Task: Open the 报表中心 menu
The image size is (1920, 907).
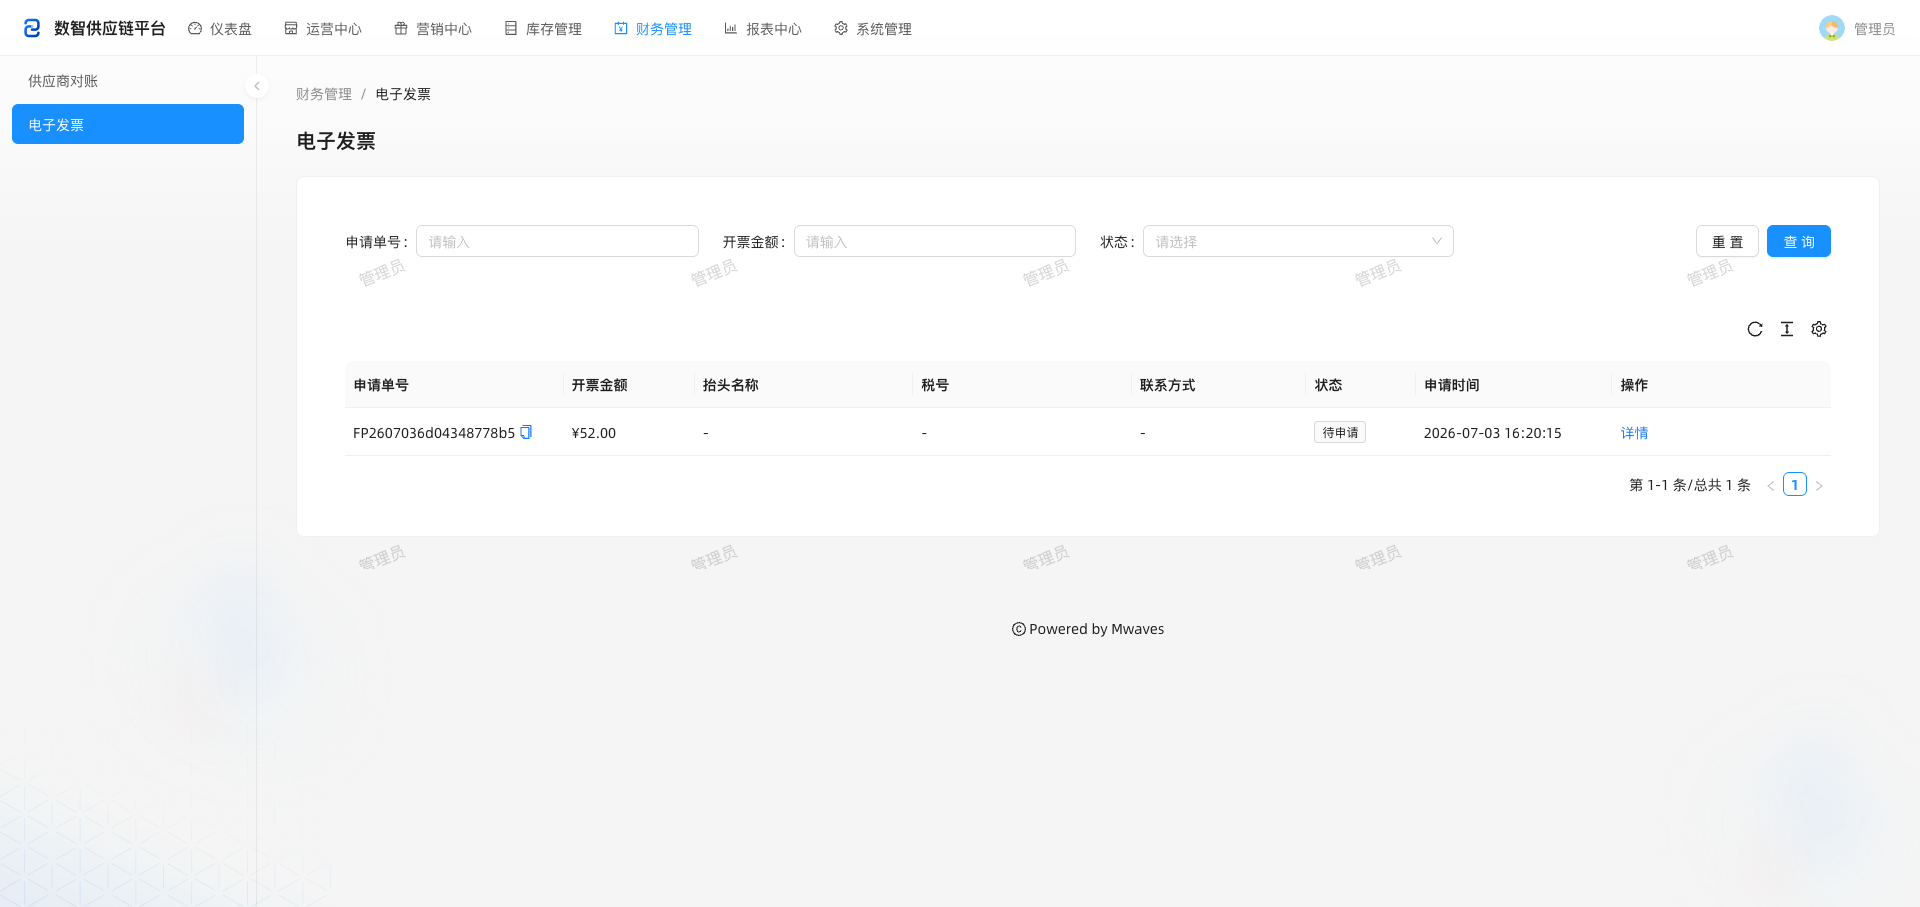Action: tap(763, 29)
